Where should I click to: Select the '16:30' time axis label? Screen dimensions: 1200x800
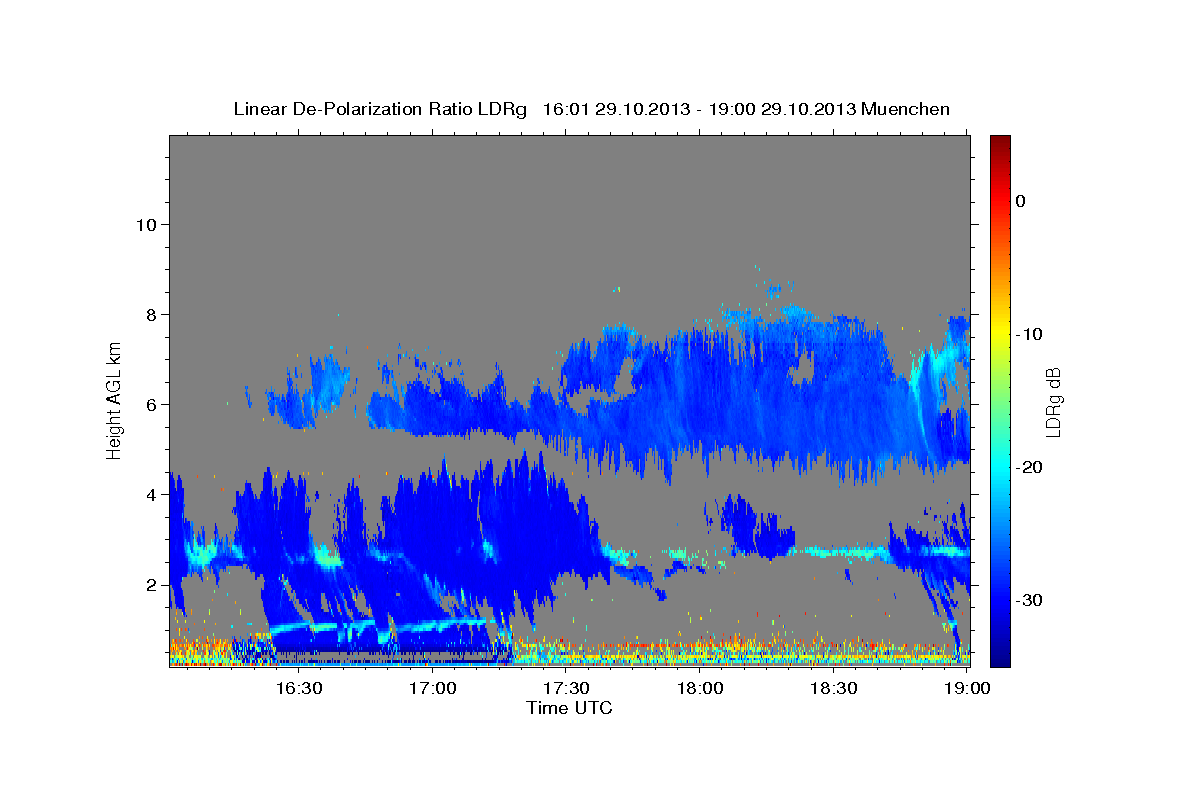tap(299, 688)
